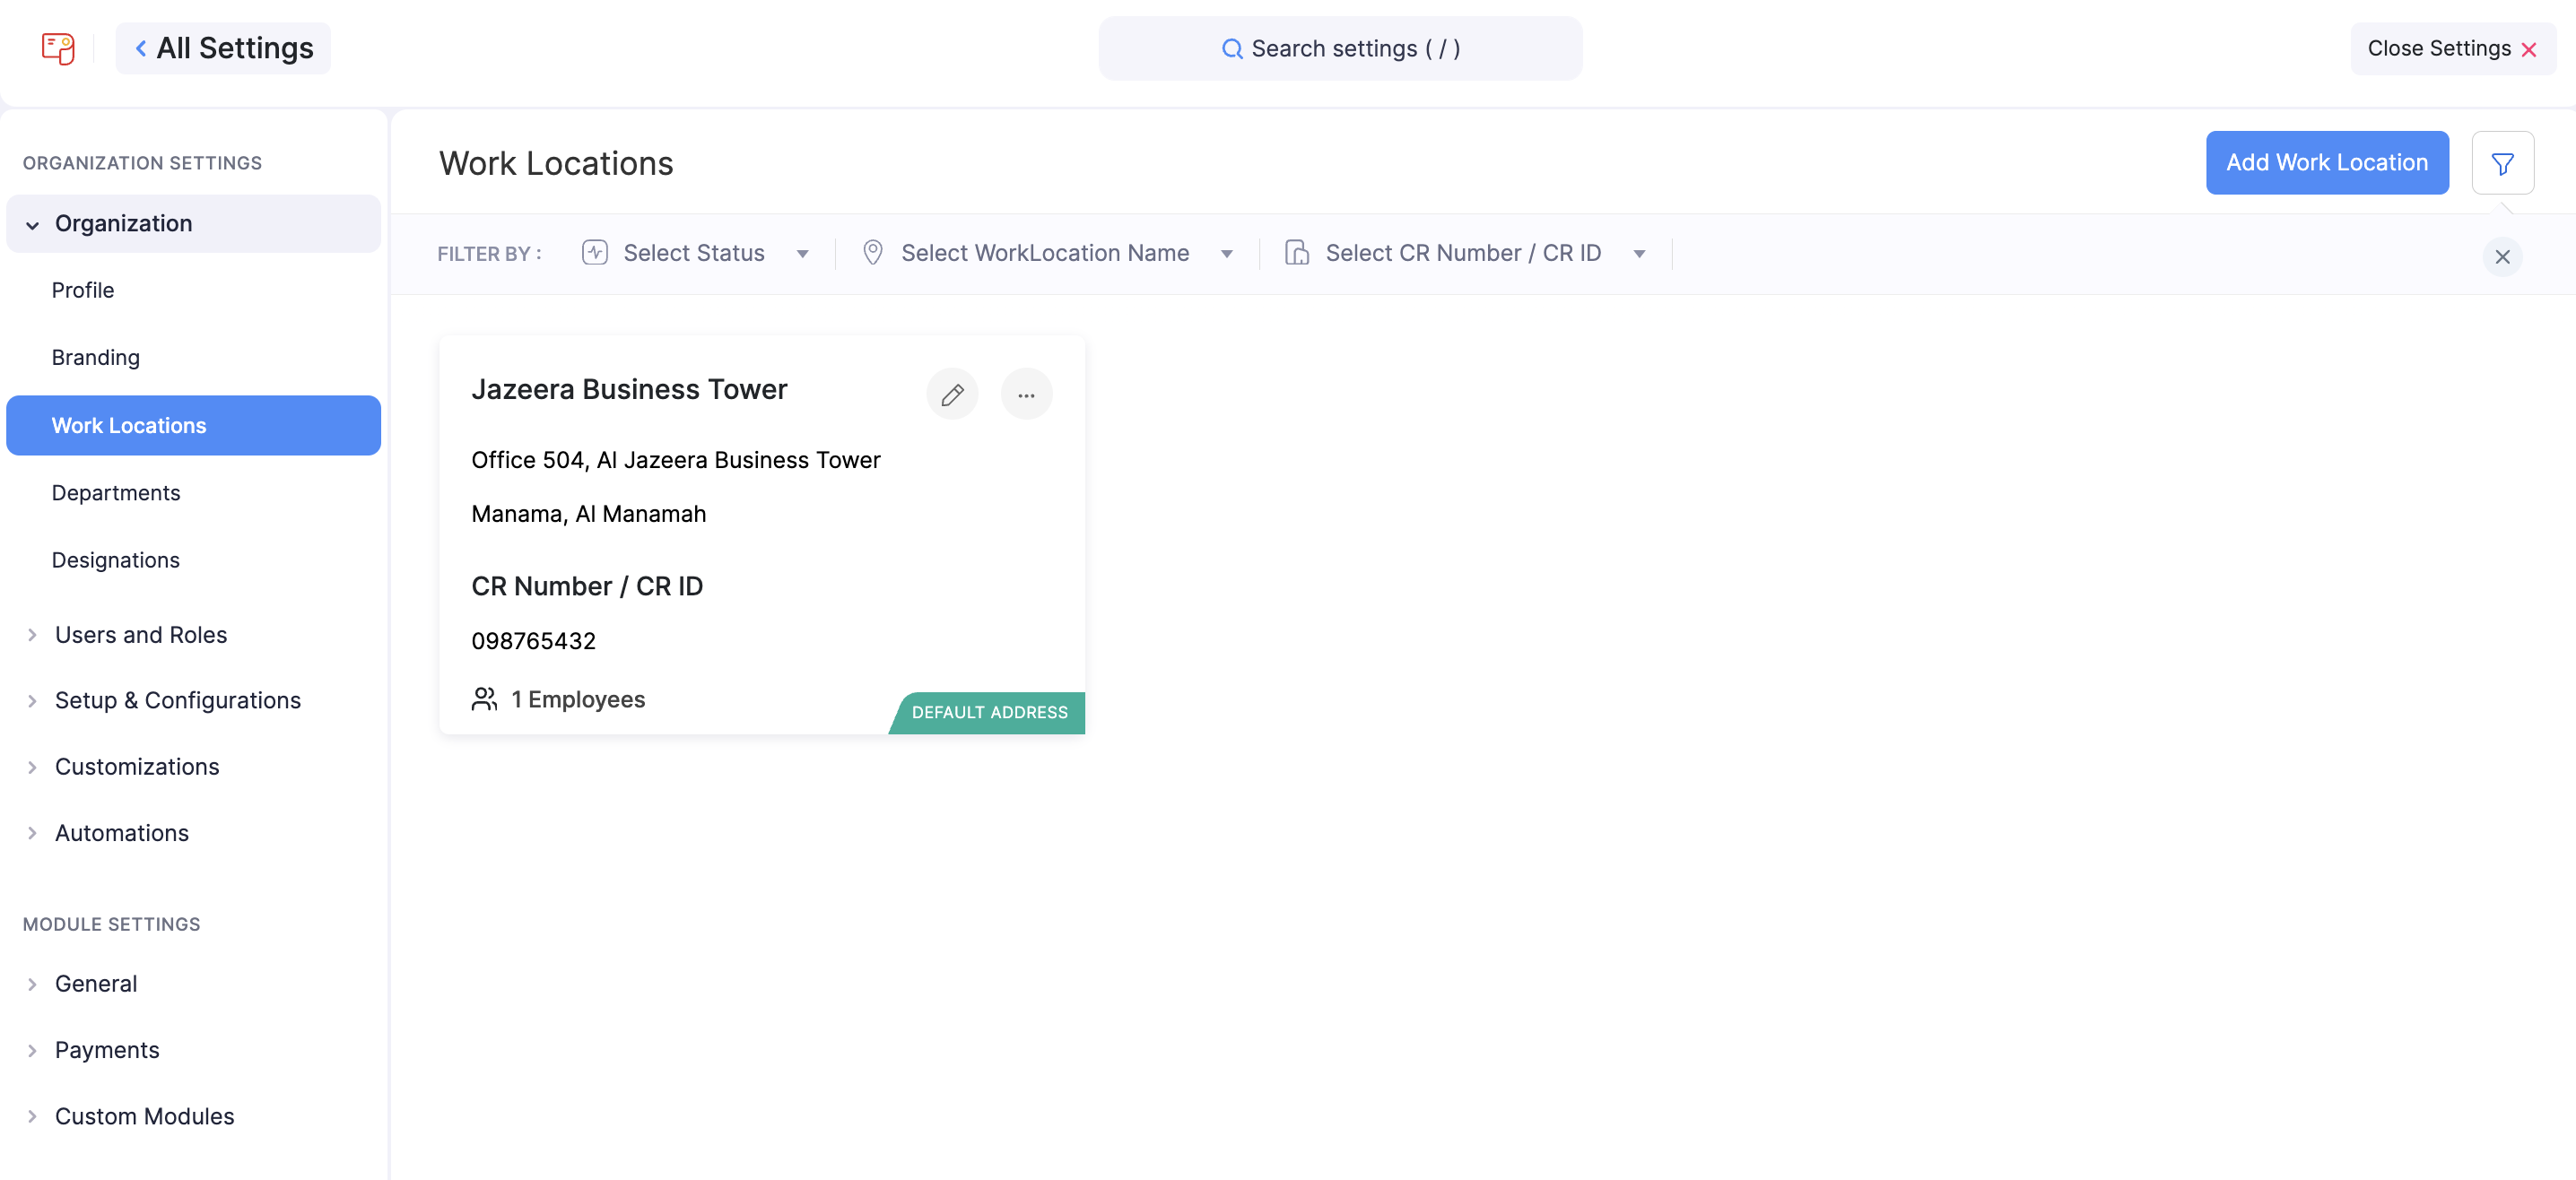The image size is (2576, 1180).
Task: Click the back arrow beside All Settings
Action: click(141, 48)
